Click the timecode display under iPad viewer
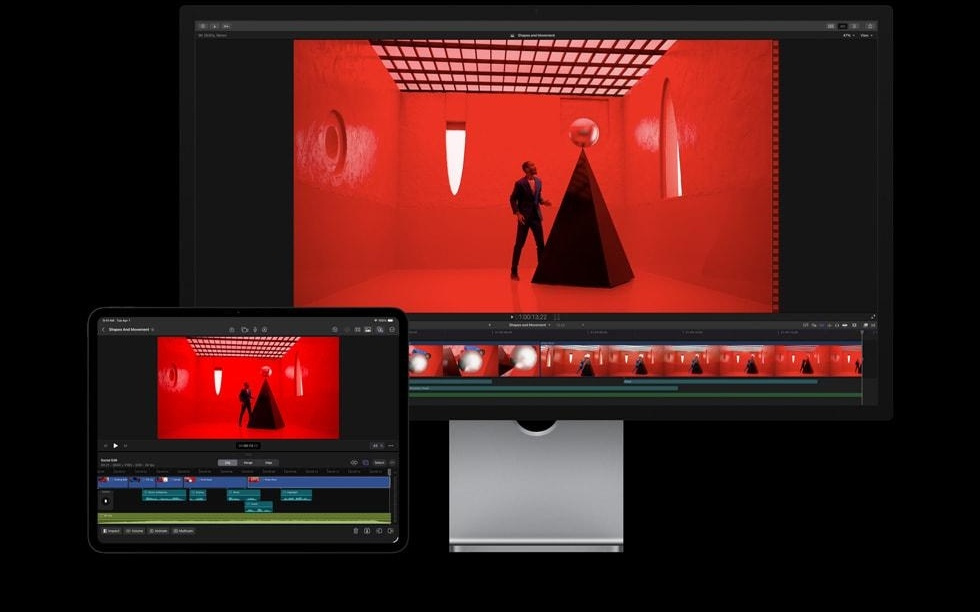980x612 pixels. (x=247, y=445)
